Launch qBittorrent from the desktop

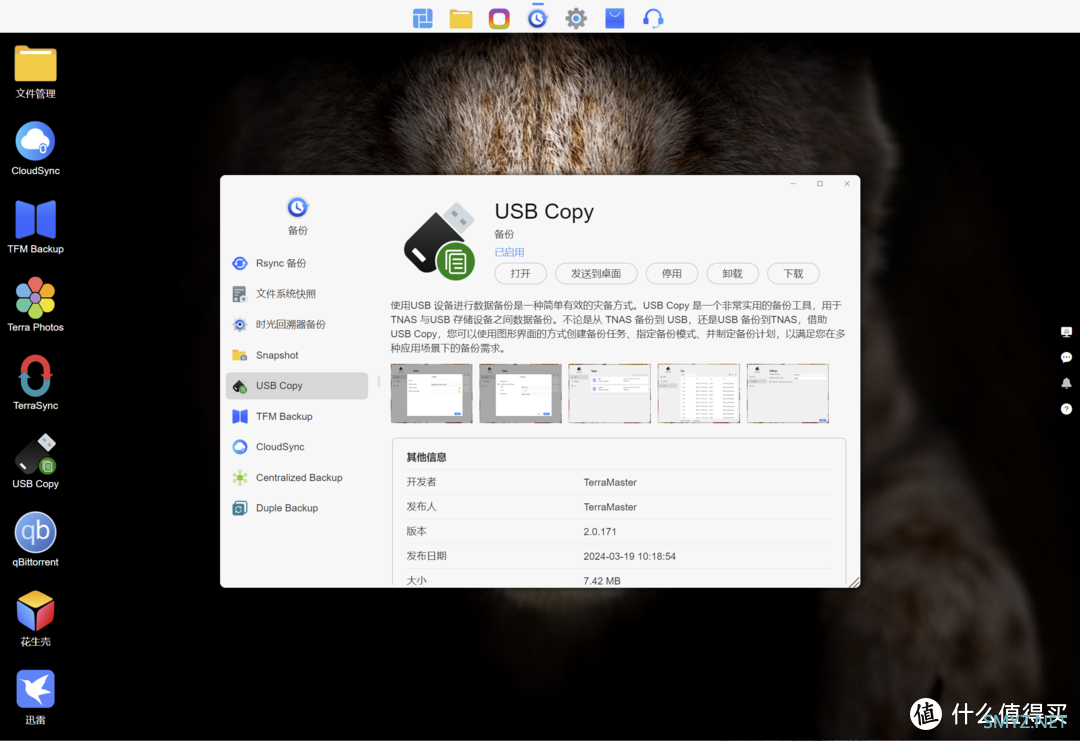[35, 540]
